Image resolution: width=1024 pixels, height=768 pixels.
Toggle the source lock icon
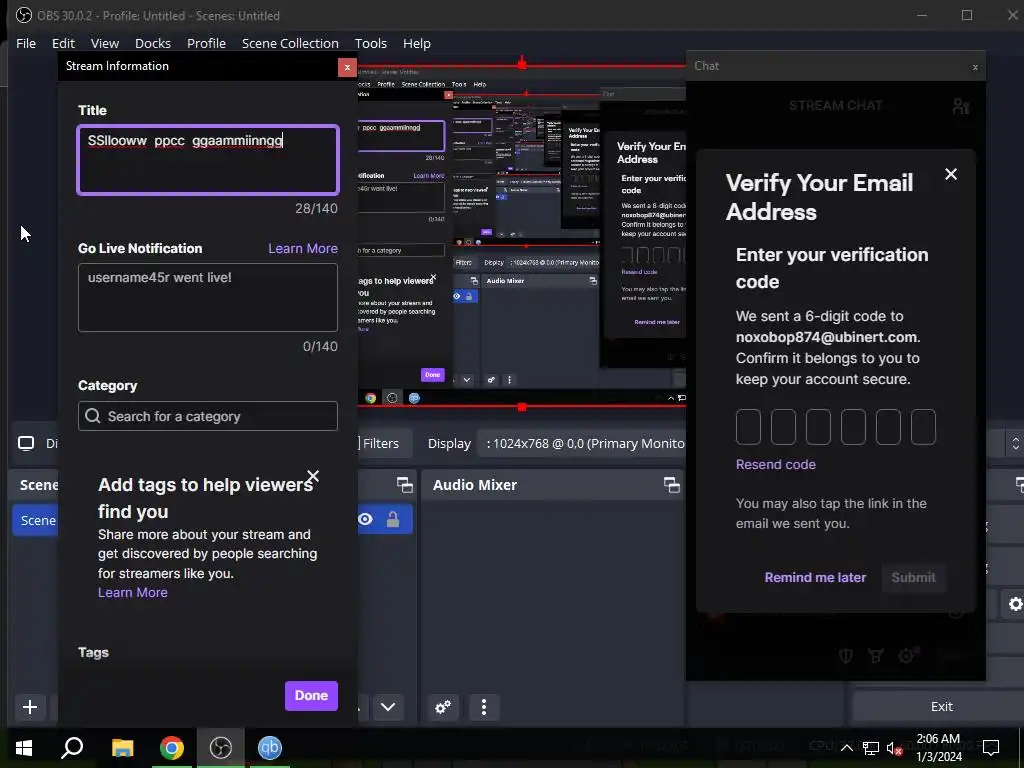point(393,519)
